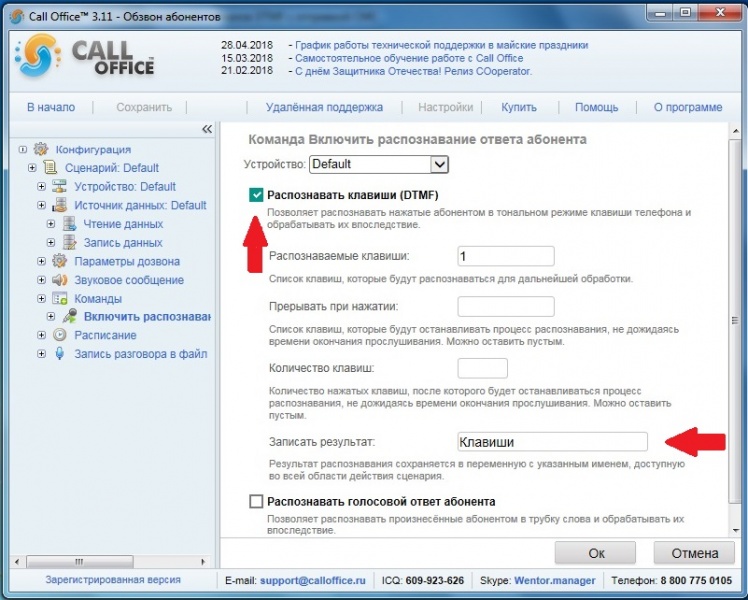Expand the Устройство: Default tree node
This screenshot has width=748, height=600.
[x=42, y=186]
